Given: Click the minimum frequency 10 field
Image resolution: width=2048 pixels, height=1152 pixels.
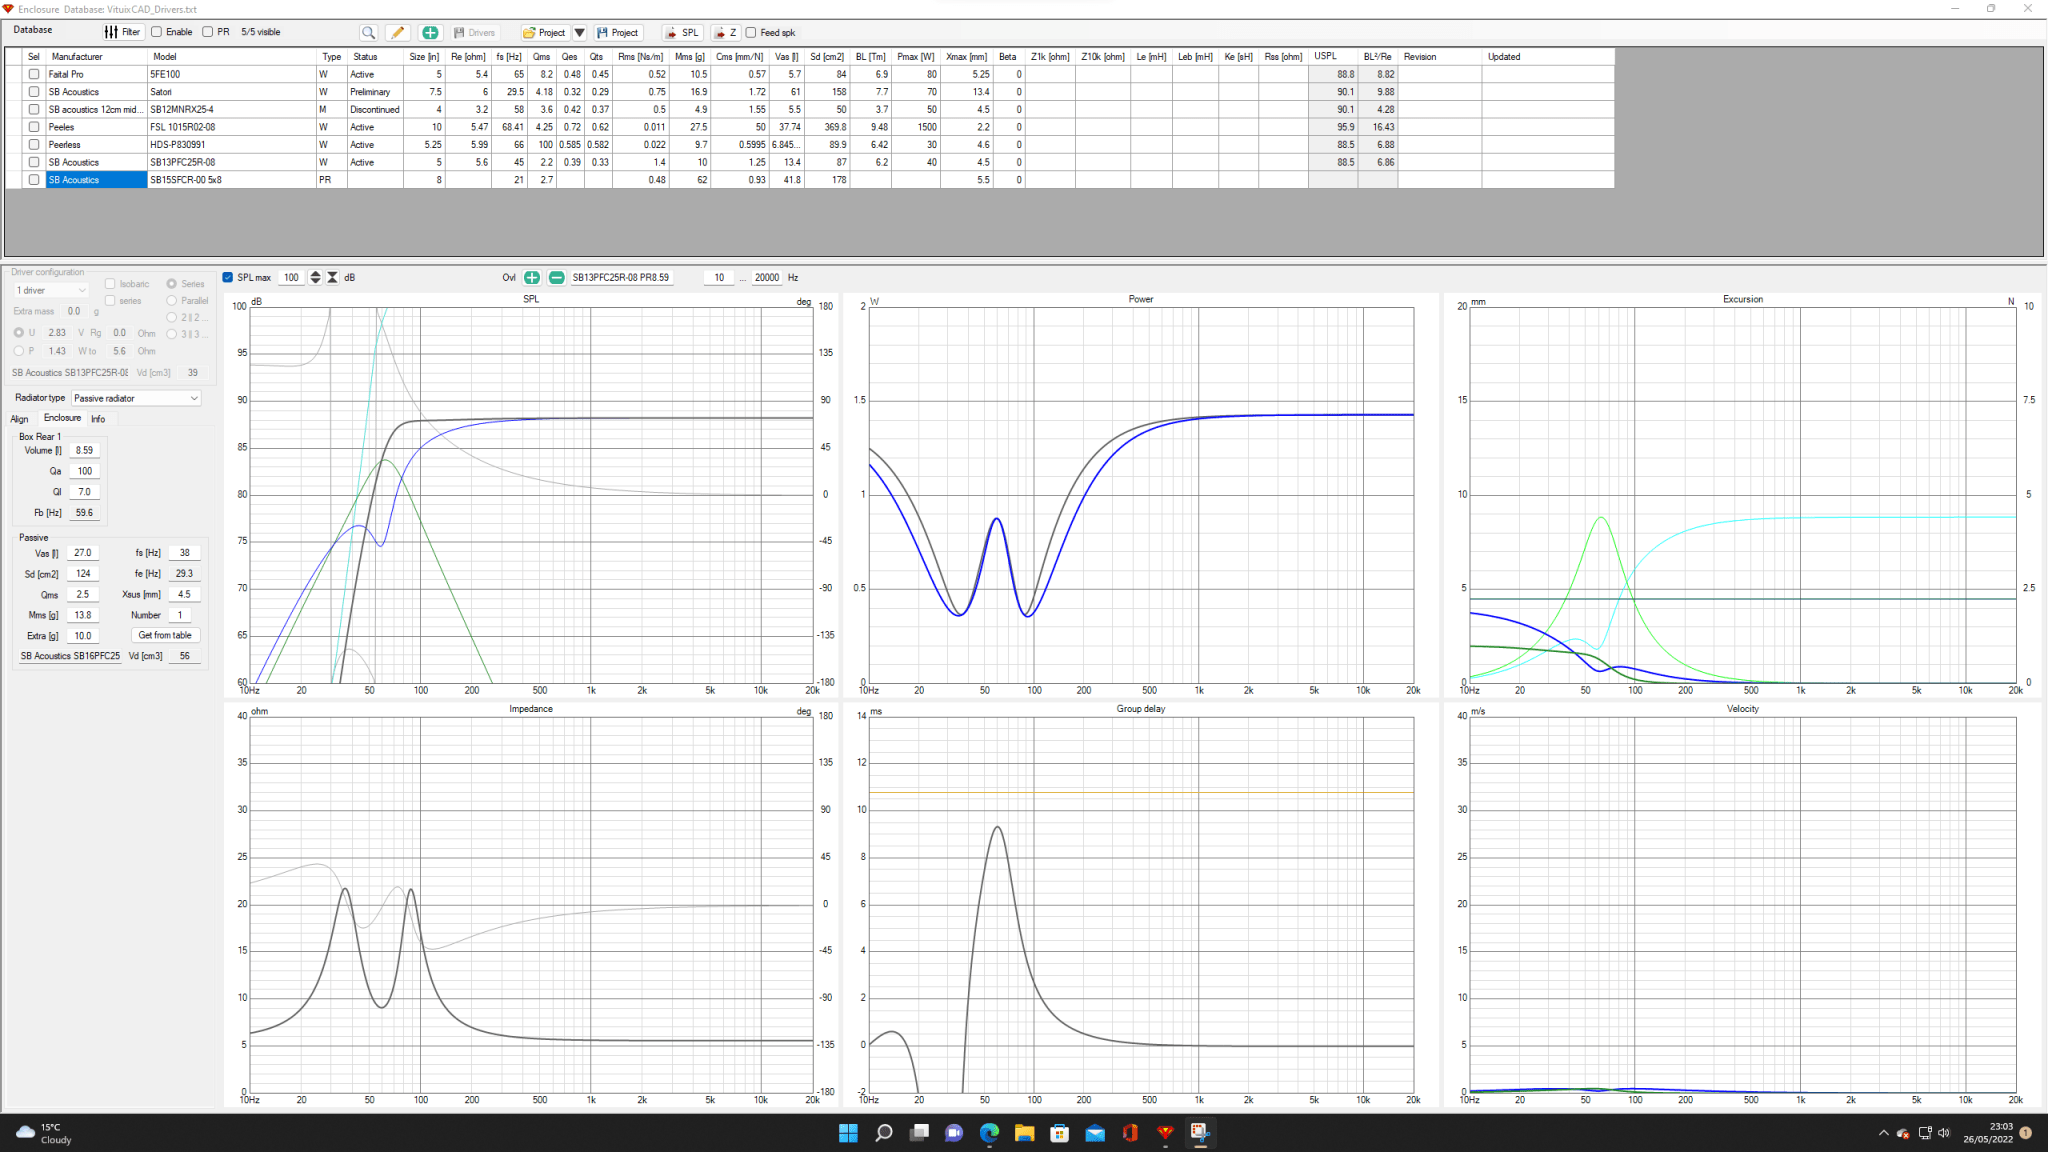Looking at the screenshot, I should pyautogui.click(x=719, y=277).
